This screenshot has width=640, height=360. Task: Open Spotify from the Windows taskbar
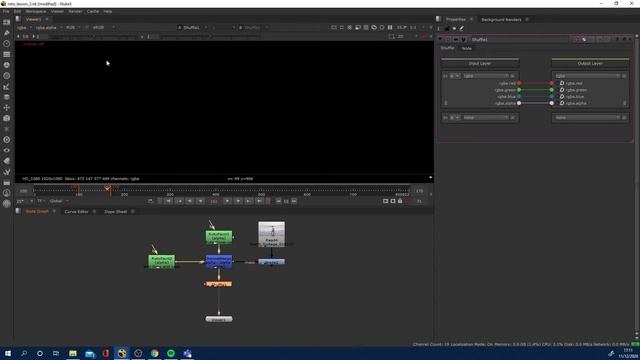tap(171, 353)
